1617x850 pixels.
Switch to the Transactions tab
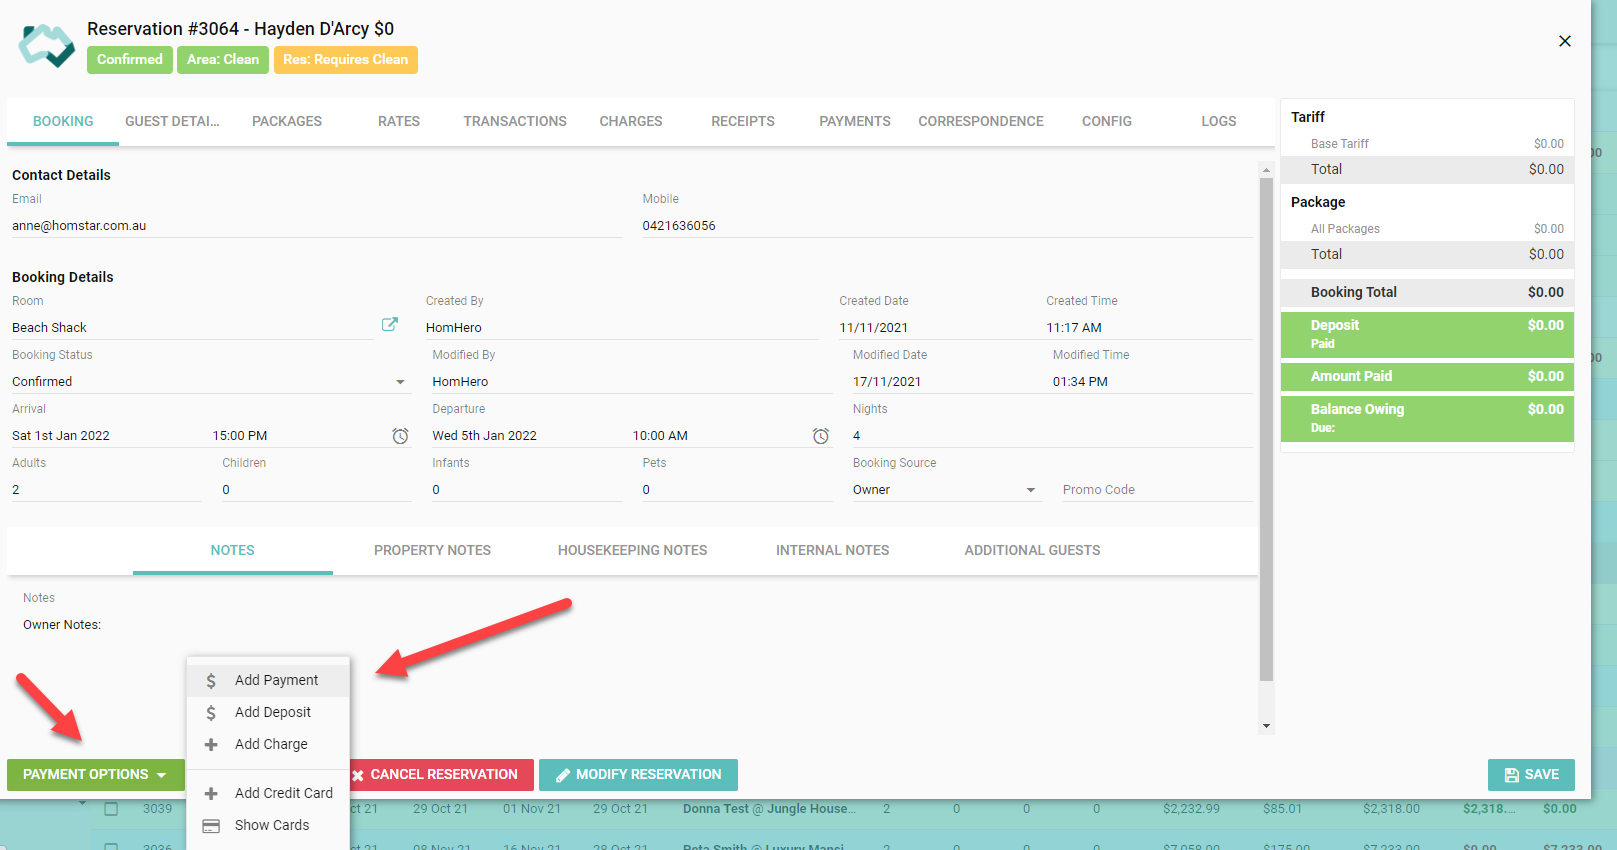click(514, 121)
